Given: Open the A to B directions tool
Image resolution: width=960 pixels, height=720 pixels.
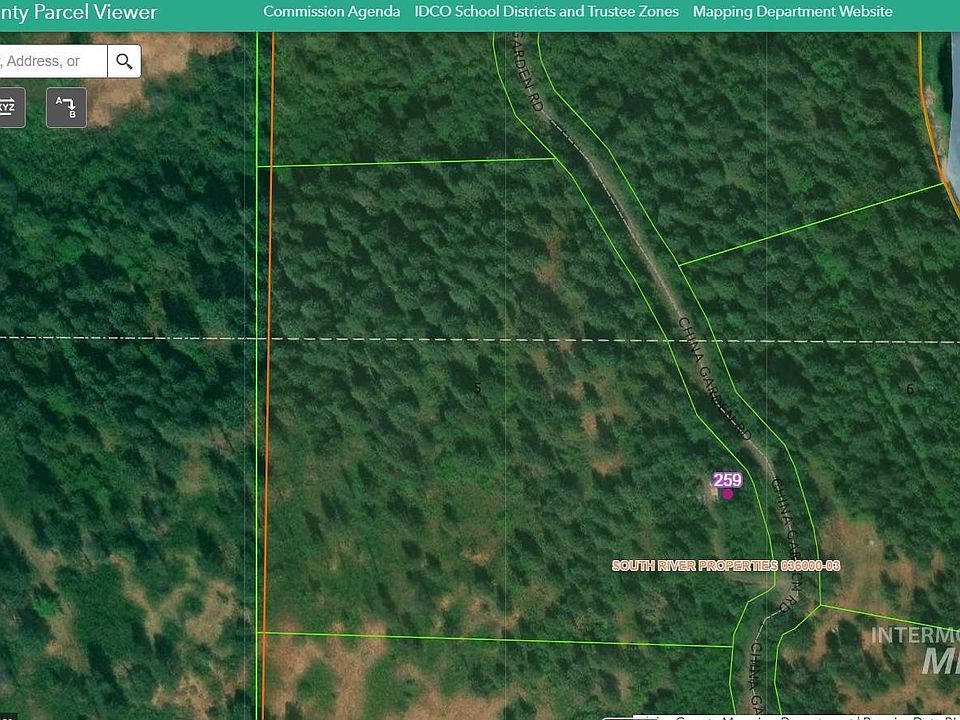Looking at the screenshot, I should tap(66, 107).
